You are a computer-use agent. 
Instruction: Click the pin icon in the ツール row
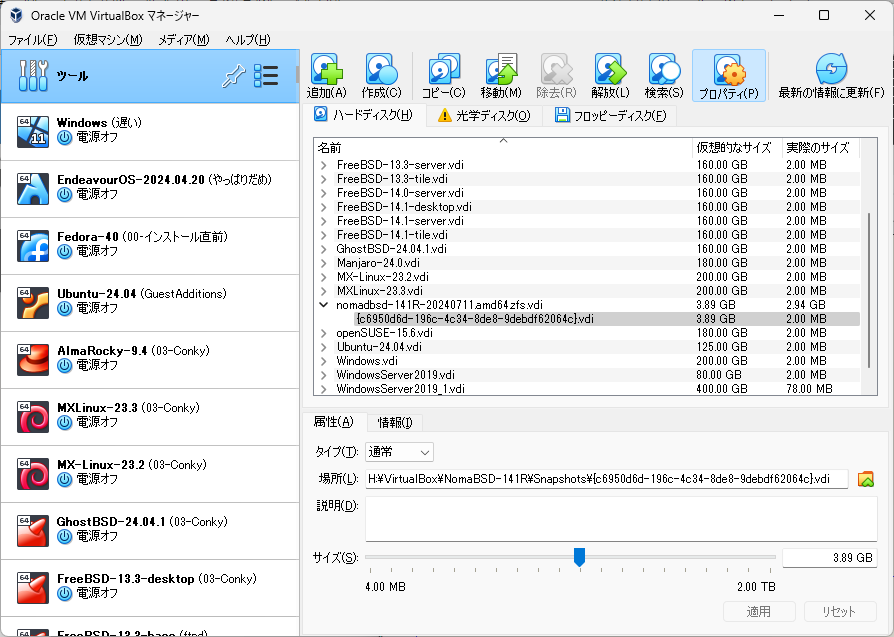[233, 76]
